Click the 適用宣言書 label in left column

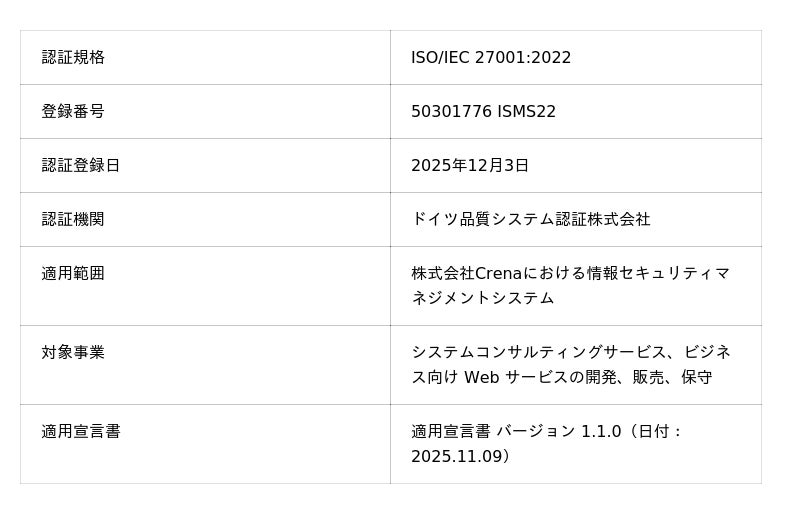click(81, 431)
